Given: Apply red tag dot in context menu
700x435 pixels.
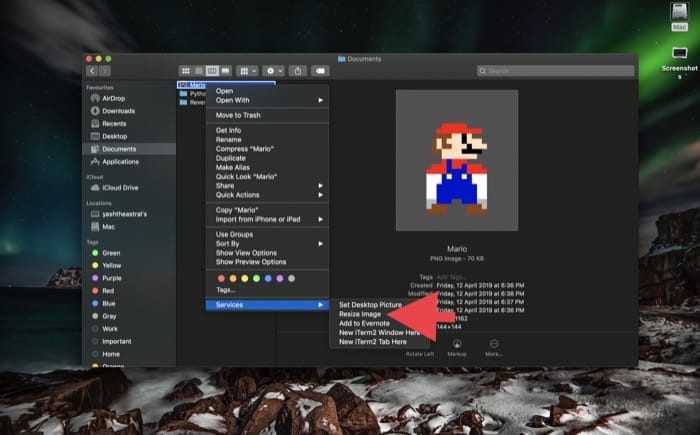Looking at the screenshot, I should click(x=221, y=278).
